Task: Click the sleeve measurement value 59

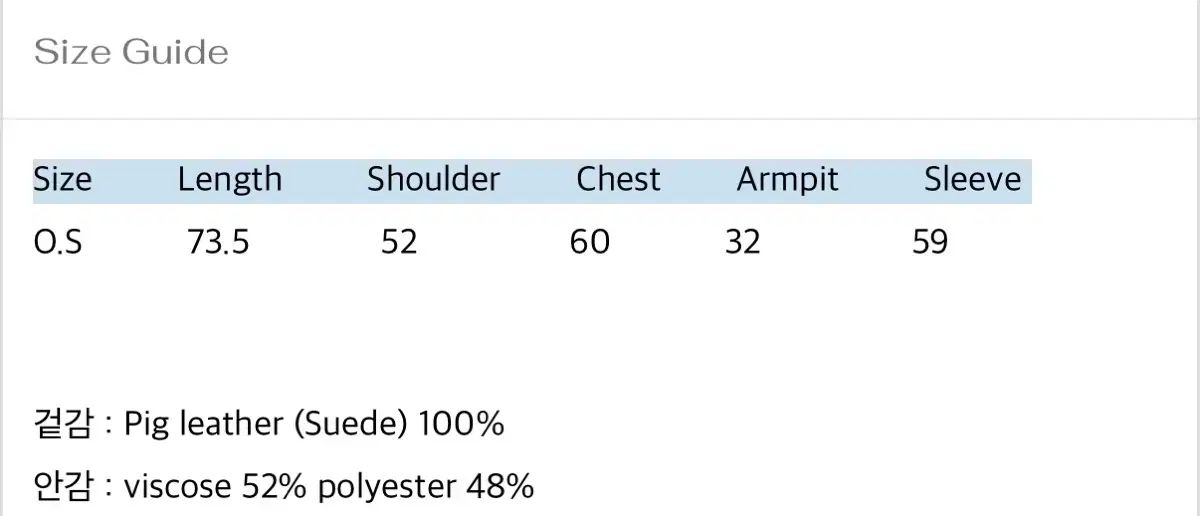Action: 929,242
